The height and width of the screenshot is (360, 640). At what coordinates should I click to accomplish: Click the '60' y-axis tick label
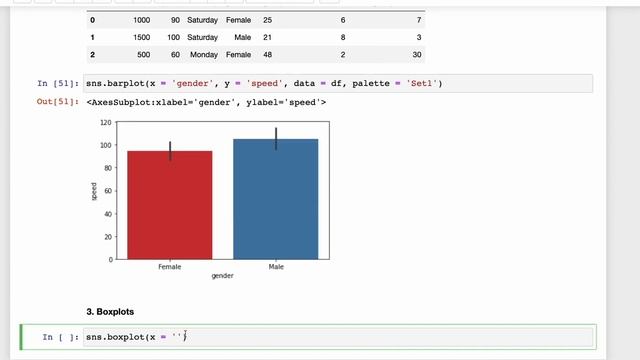coord(108,191)
